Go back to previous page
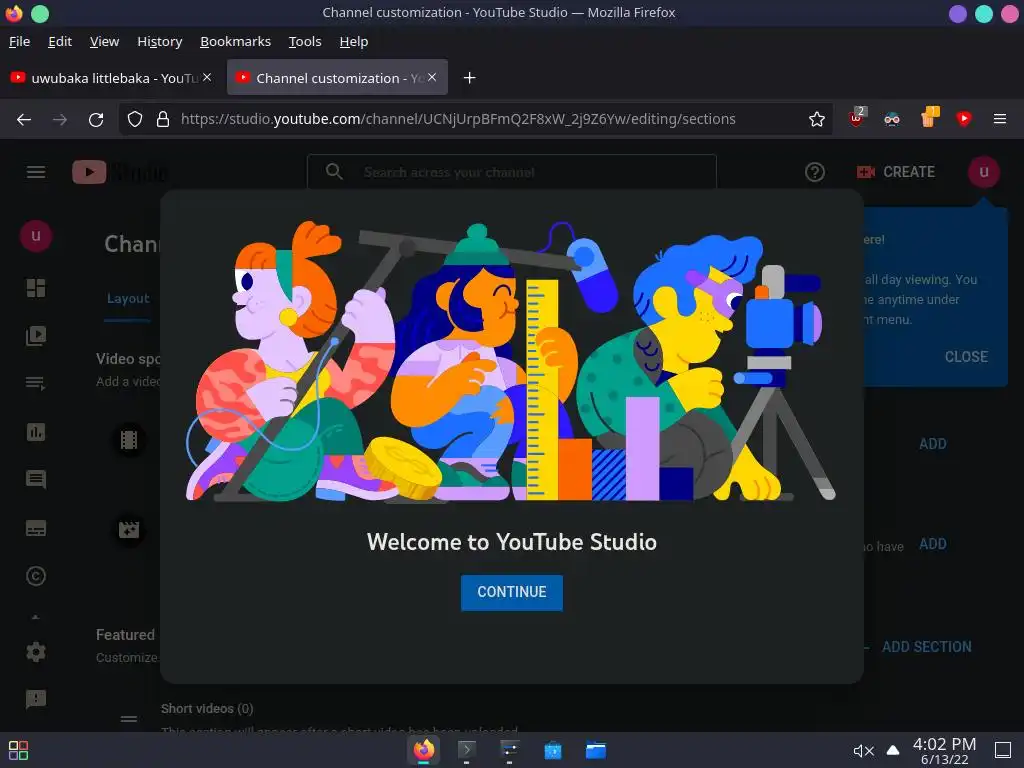This screenshot has width=1024, height=768. [24, 119]
